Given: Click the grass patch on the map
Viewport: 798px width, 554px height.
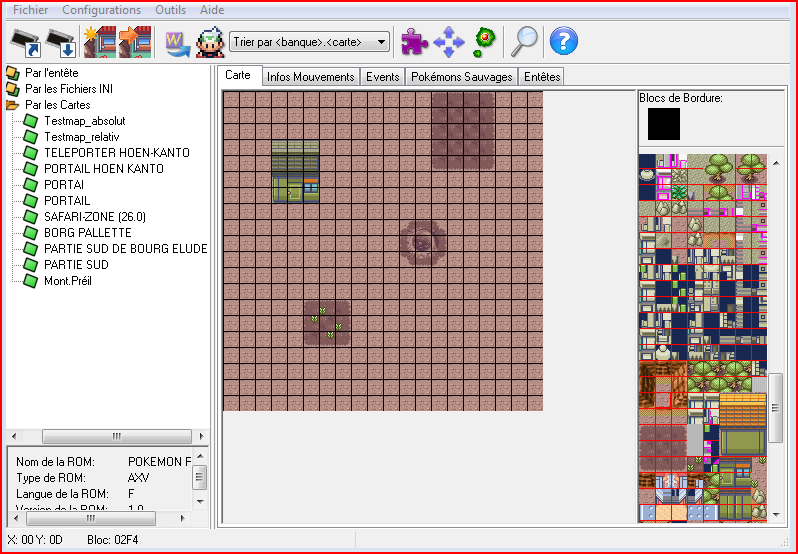Looking at the screenshot, I should pos(327,324).
